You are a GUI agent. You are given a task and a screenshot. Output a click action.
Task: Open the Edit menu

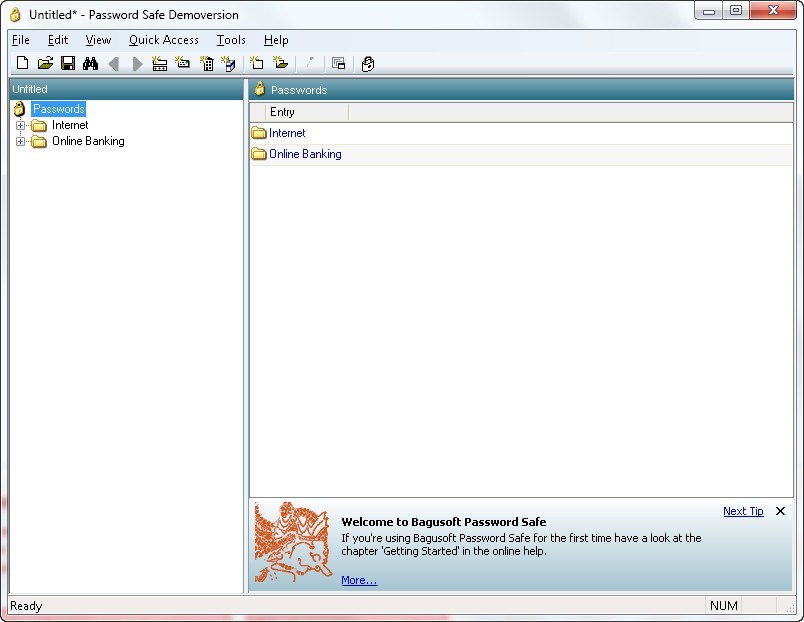[57, 40]
